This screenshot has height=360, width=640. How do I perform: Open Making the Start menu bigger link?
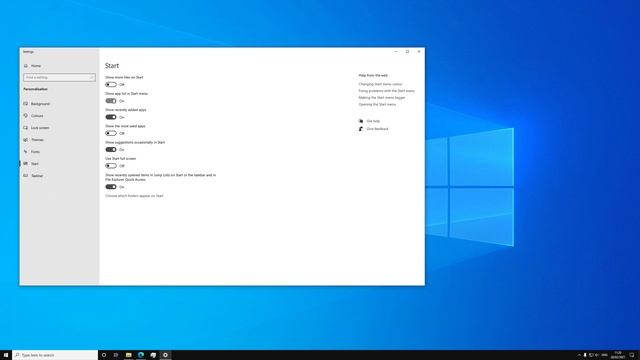(x=382, y=98)
